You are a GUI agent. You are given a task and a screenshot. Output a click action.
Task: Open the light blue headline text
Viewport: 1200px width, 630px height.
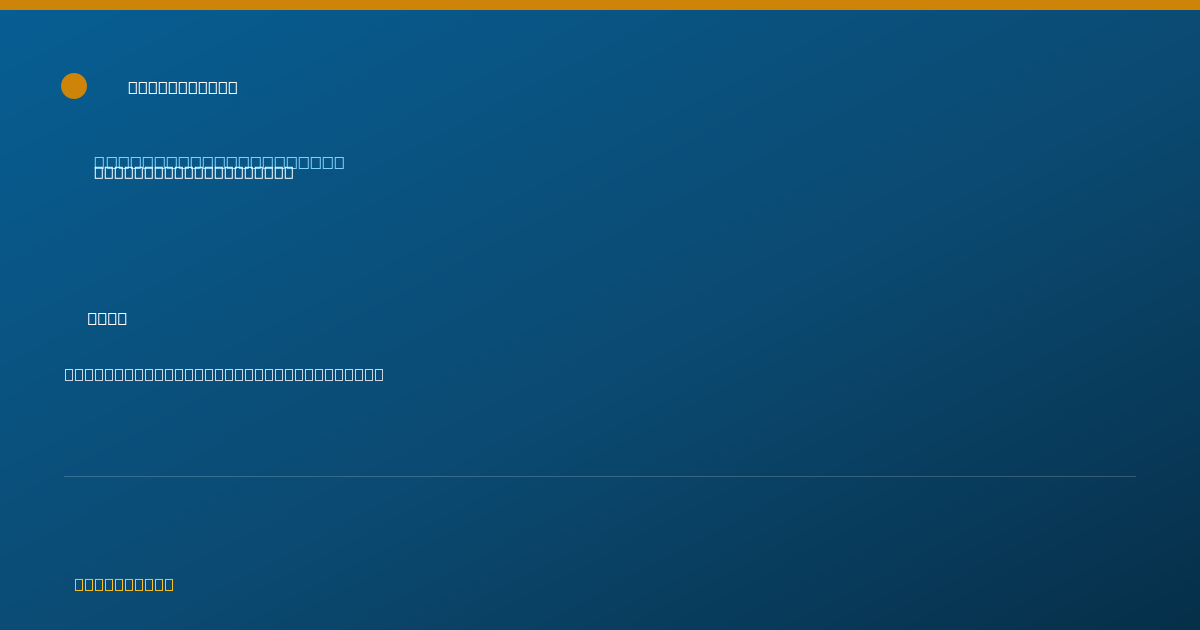click(x=219, y=161)
